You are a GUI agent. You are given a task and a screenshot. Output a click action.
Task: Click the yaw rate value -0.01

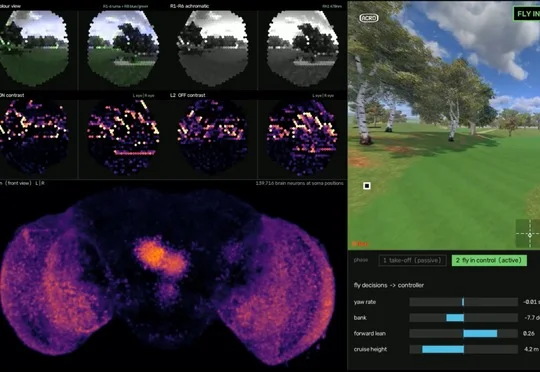[531, 302]
